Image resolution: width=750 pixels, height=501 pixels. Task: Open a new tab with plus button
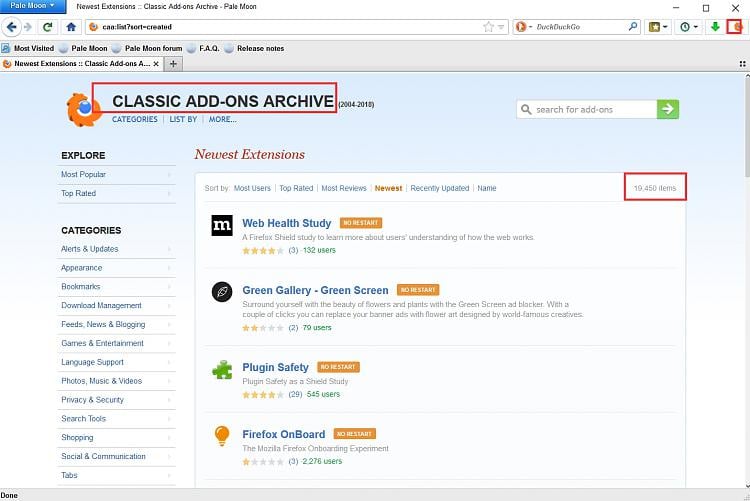(173, 64)
